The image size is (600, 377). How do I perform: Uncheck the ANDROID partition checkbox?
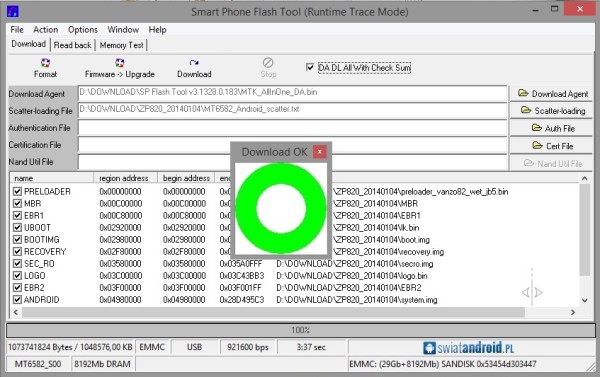click(17, 300)
